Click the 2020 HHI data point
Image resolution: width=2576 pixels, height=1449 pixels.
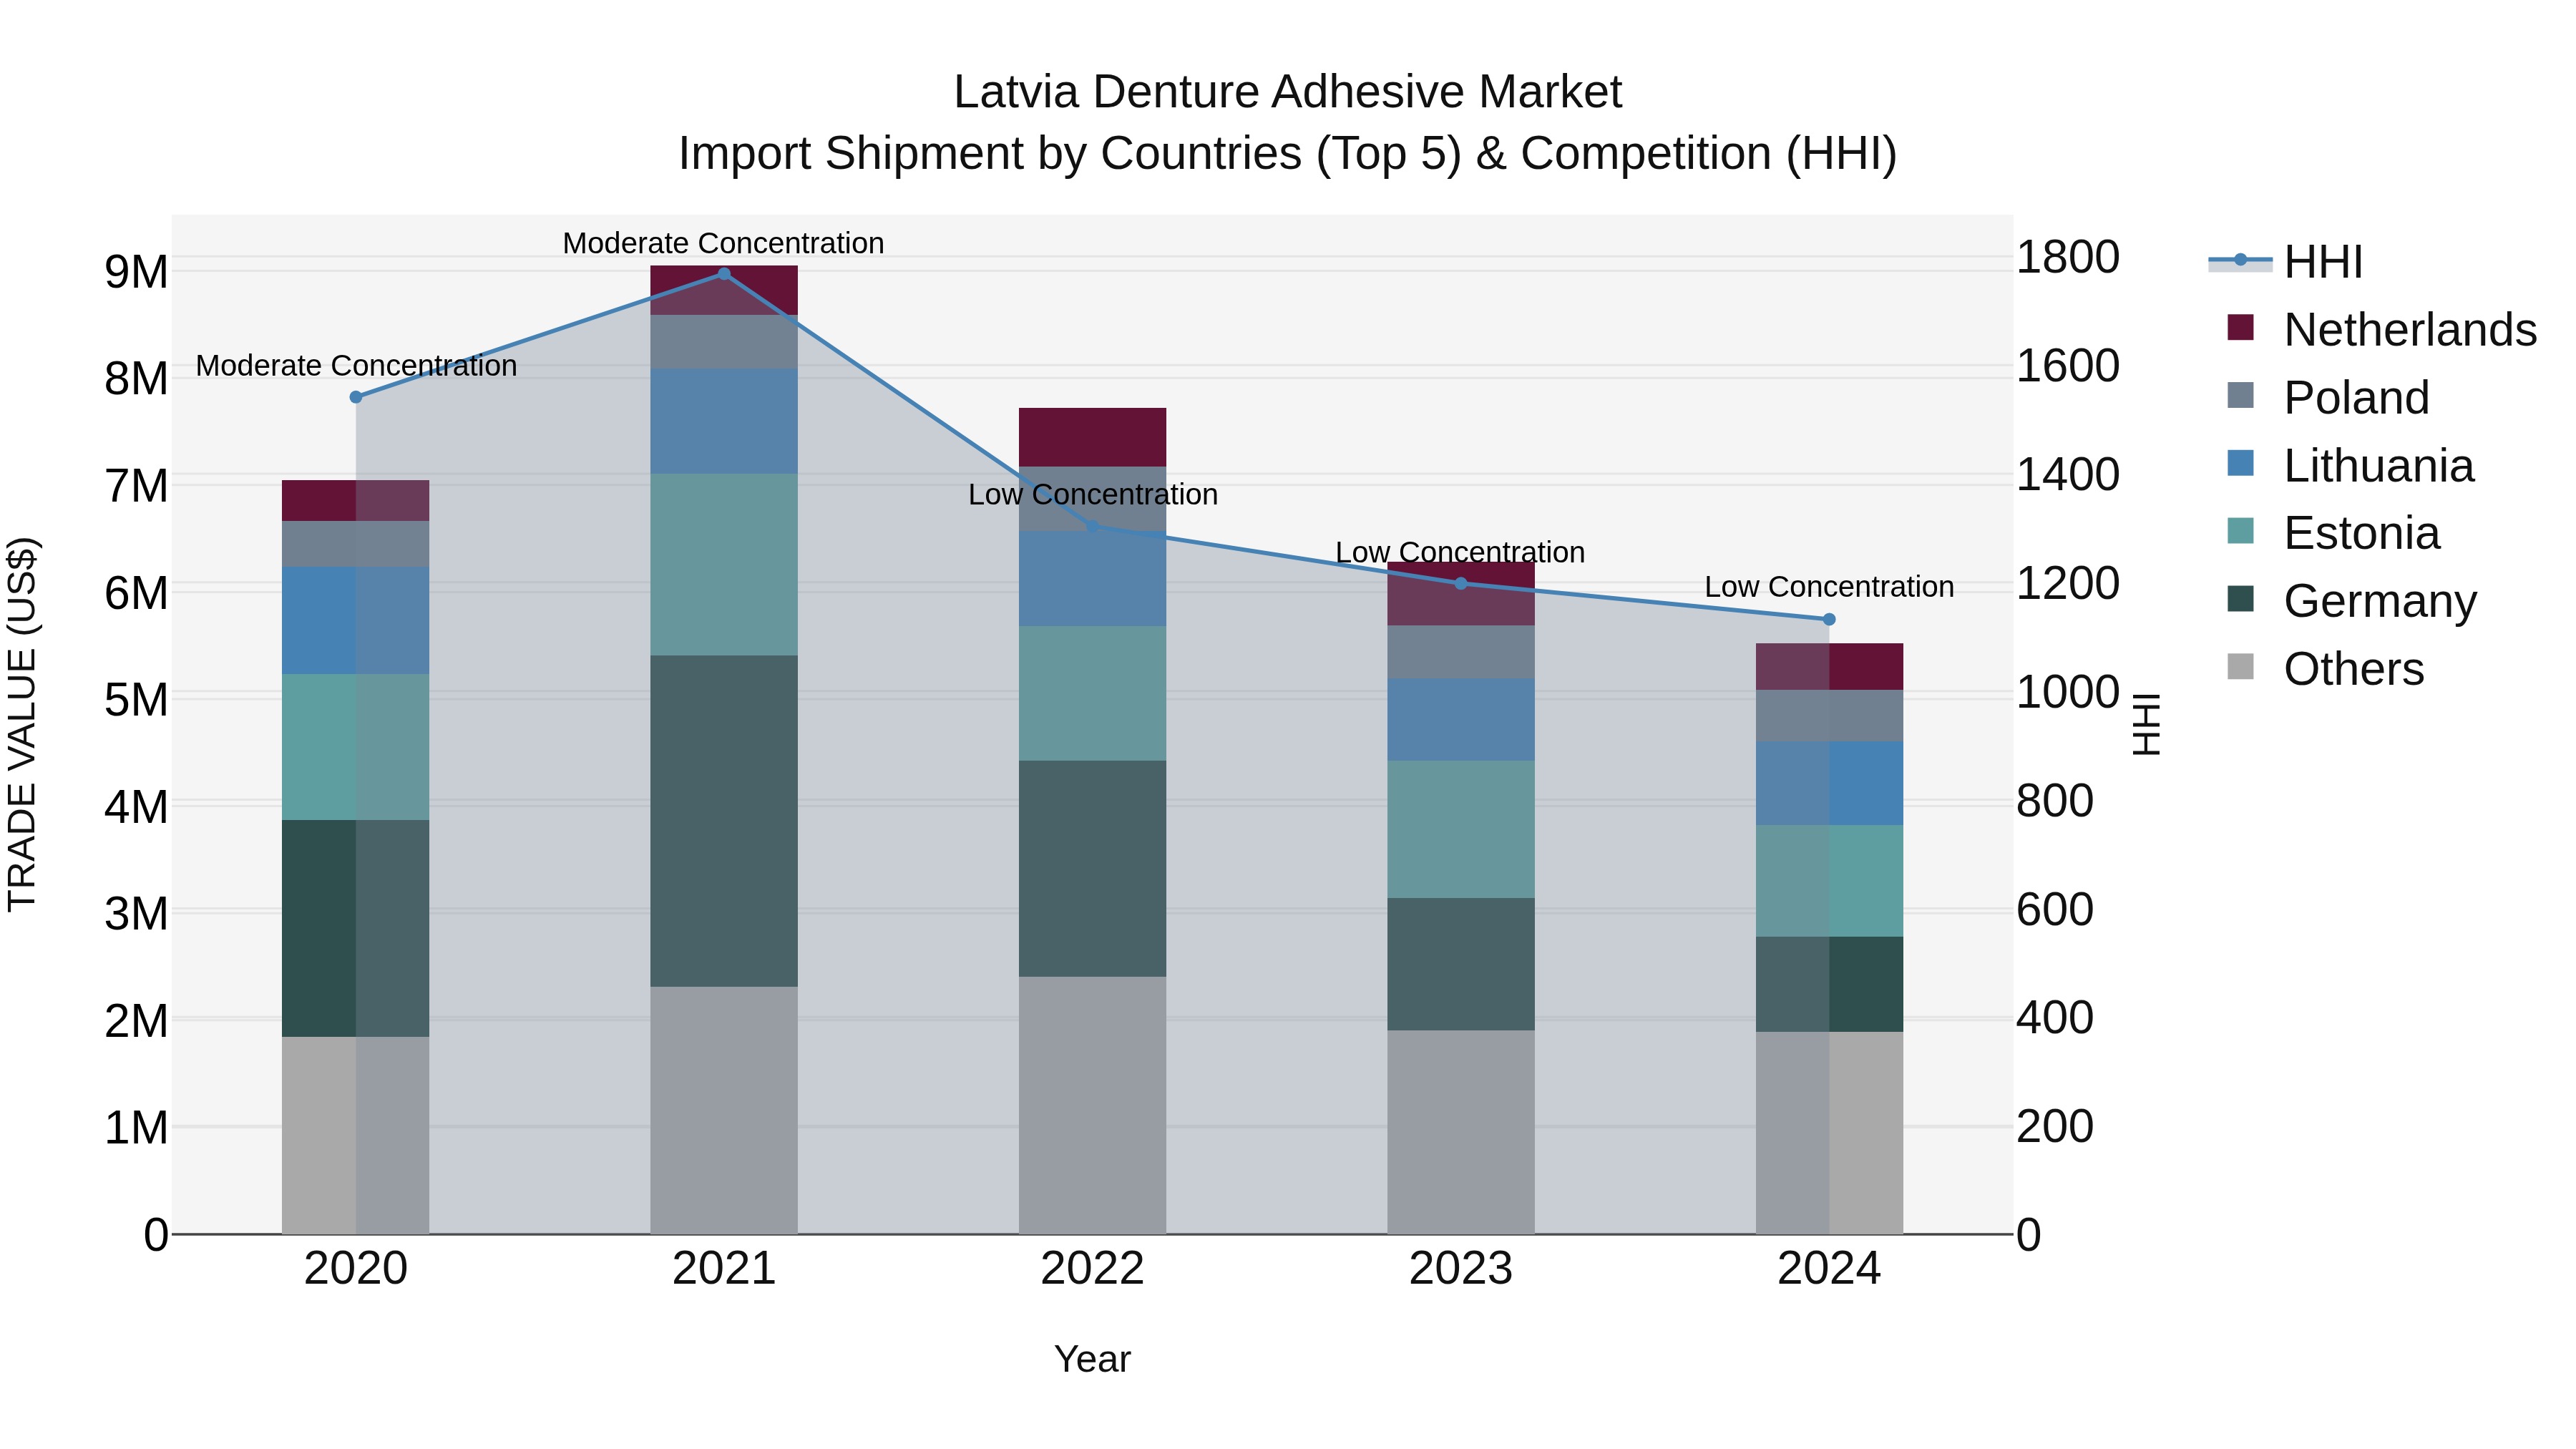(356, 397)
